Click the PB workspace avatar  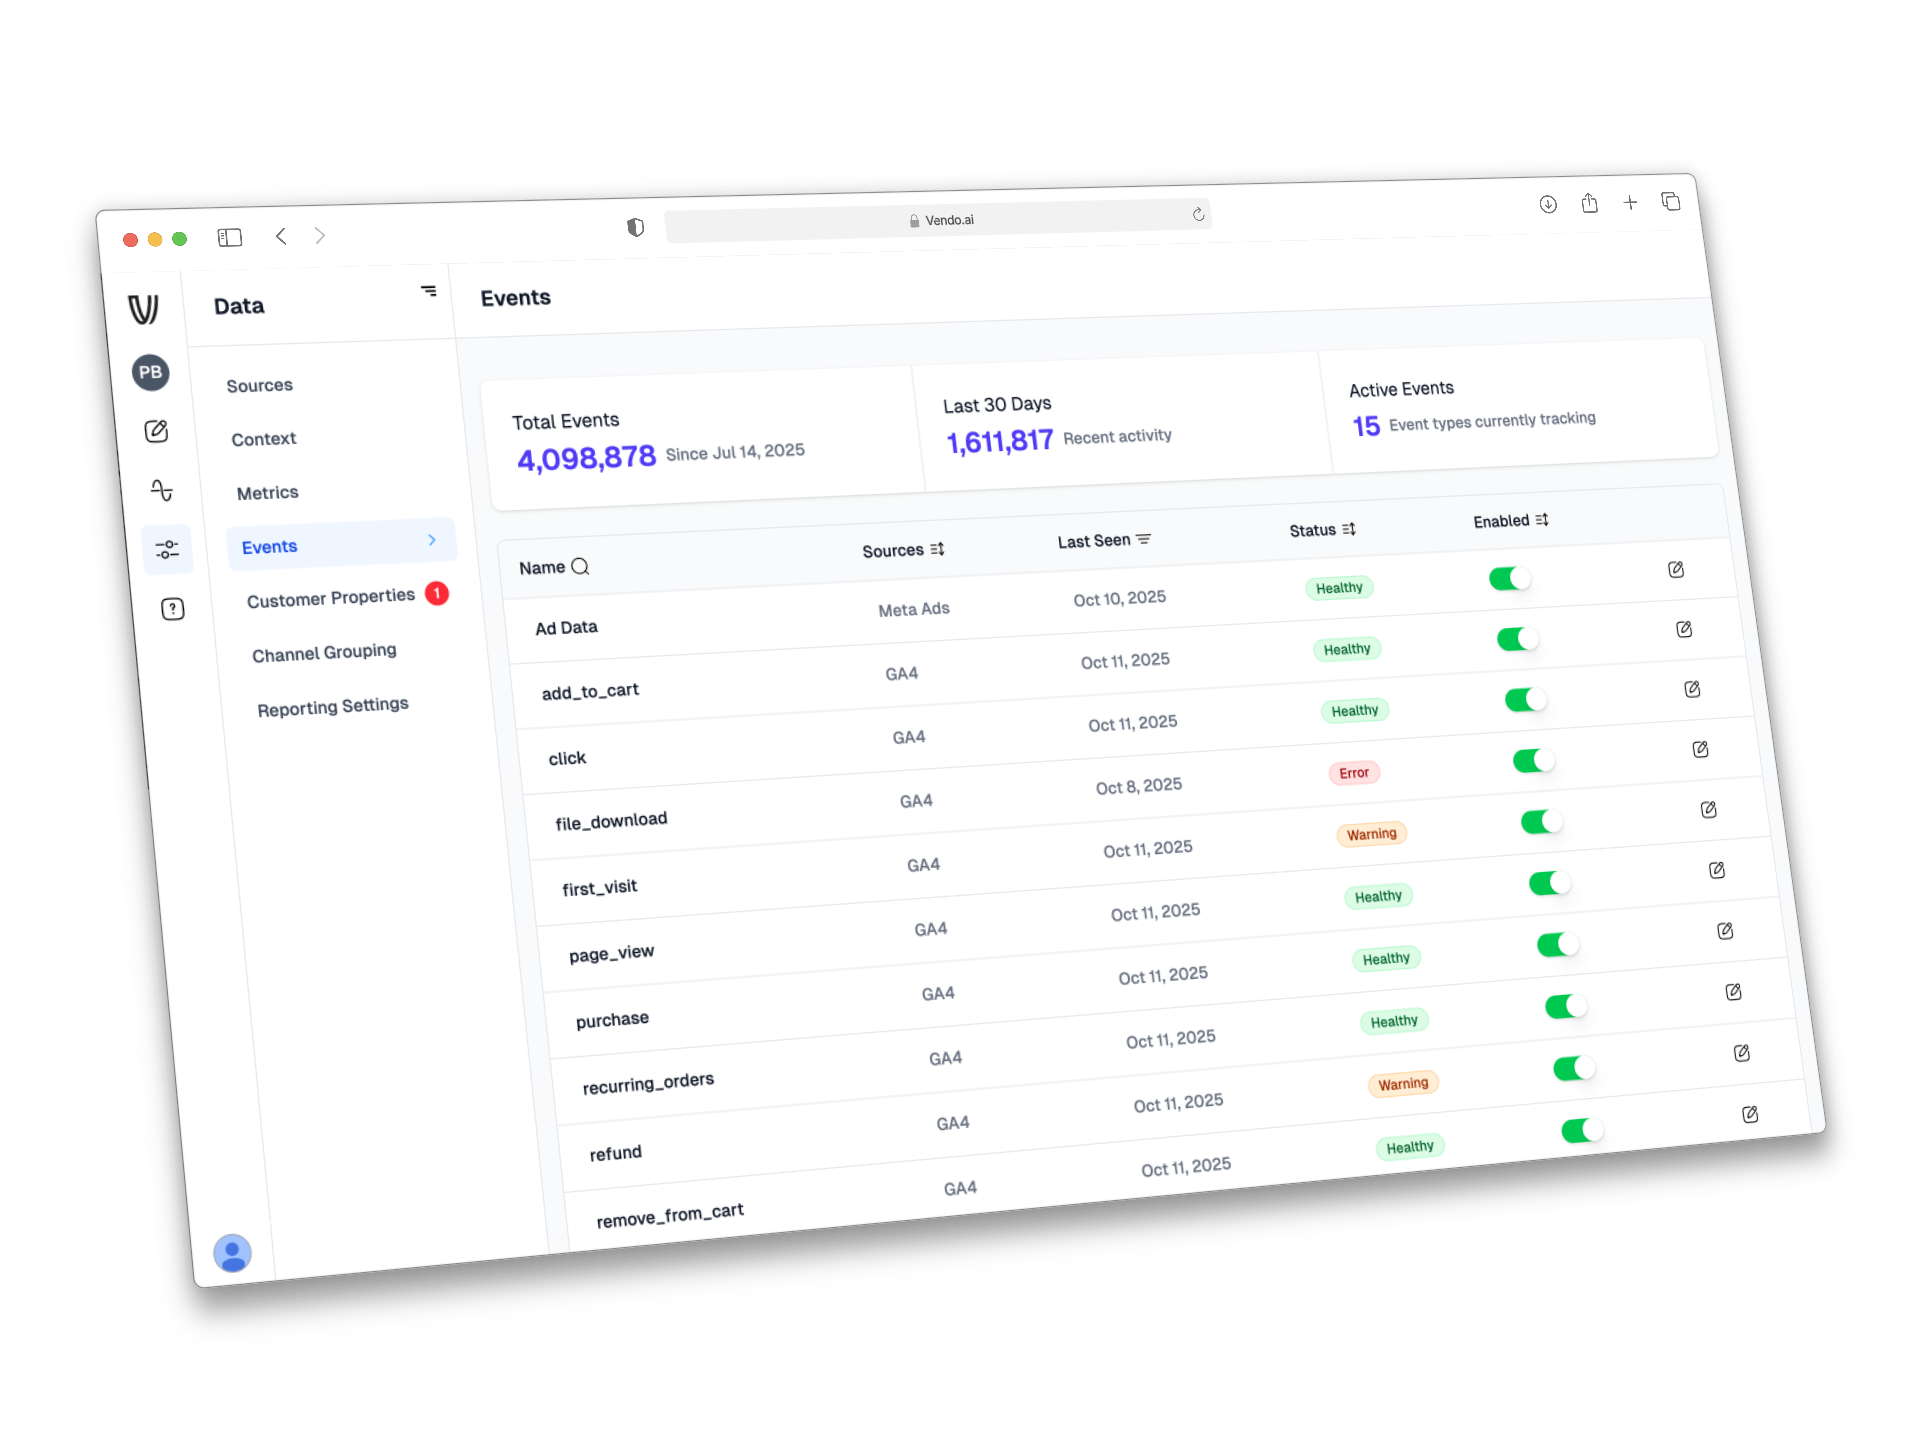point(151,372)
